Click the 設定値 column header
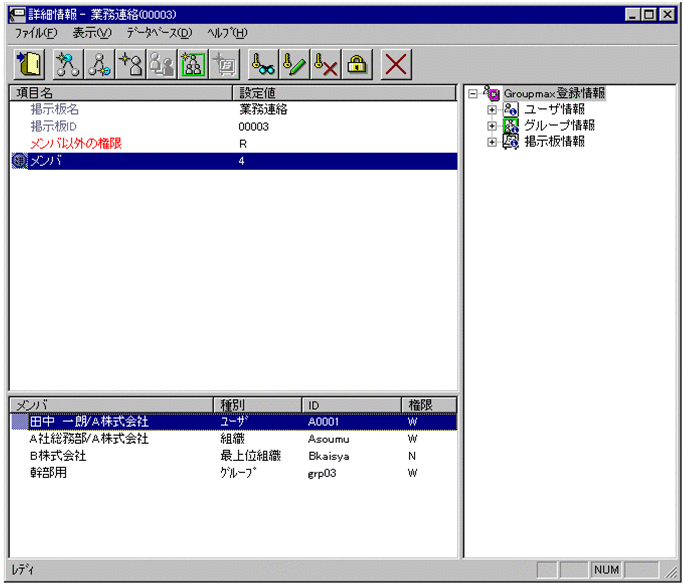685x587 pixels. click(342, 93)
